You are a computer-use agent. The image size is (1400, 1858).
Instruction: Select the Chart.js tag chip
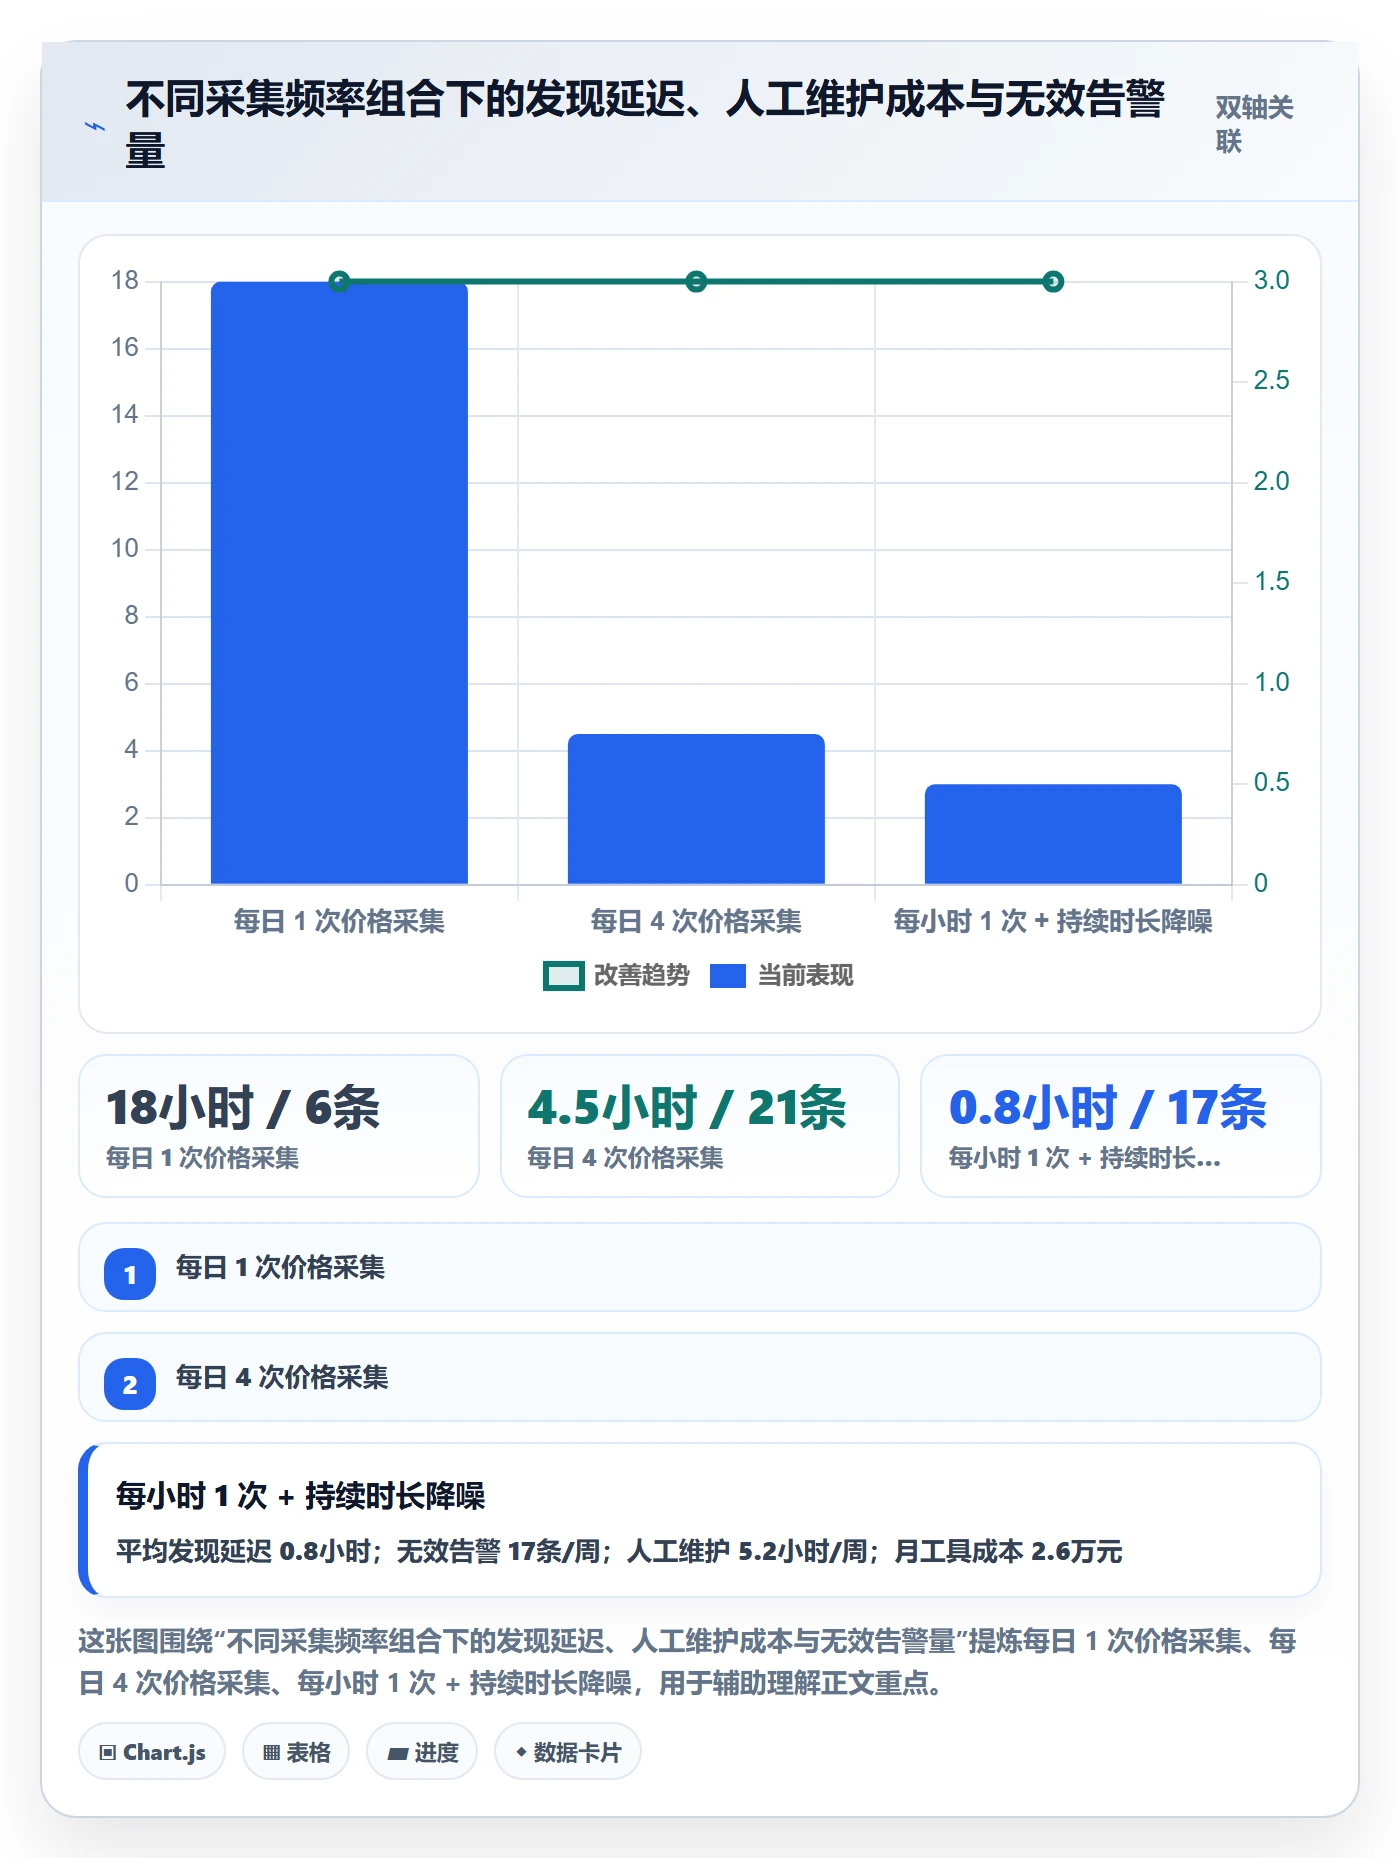click(x=152, y=1751)
